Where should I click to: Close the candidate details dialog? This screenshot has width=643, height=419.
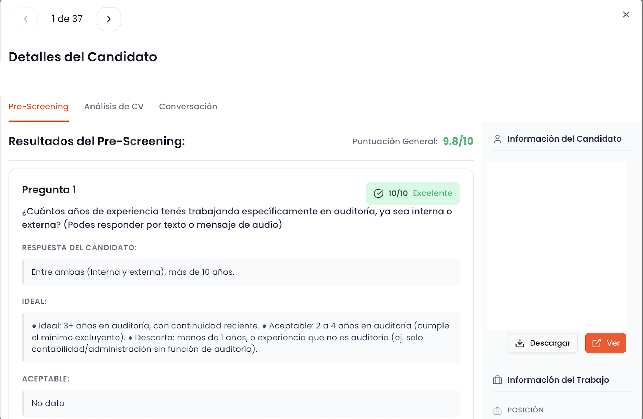[x=626, y=15]
